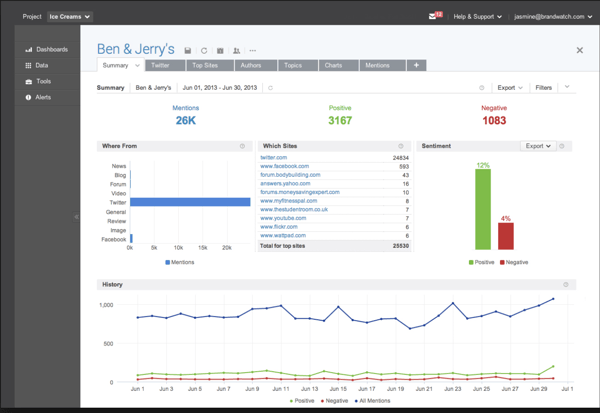Toggle Positive series in History legend

pos(302,401)
